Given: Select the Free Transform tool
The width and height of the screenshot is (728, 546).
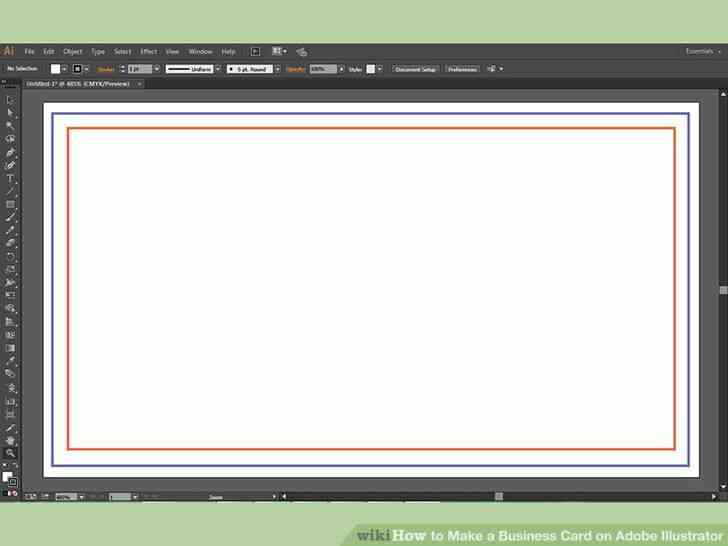Looking at the screenshot, I should (x=10, y=295).
